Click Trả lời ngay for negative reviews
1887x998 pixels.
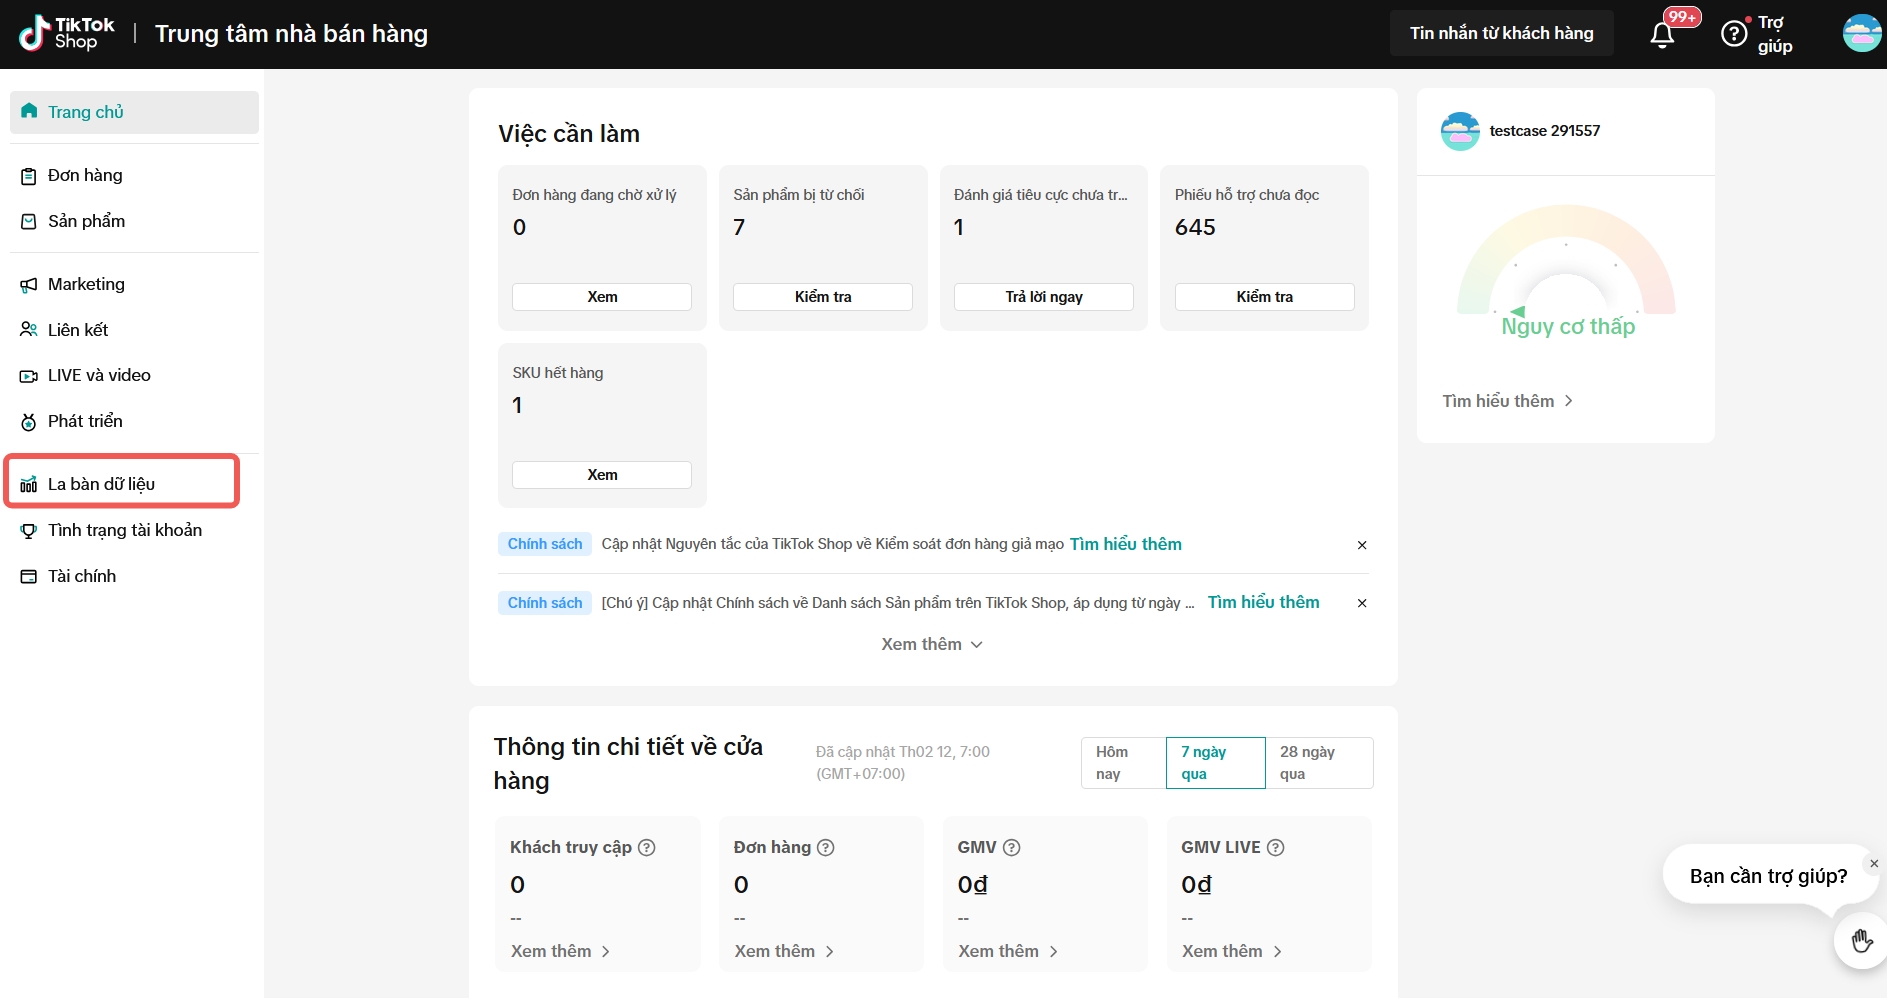click(x=1043, y=297)
